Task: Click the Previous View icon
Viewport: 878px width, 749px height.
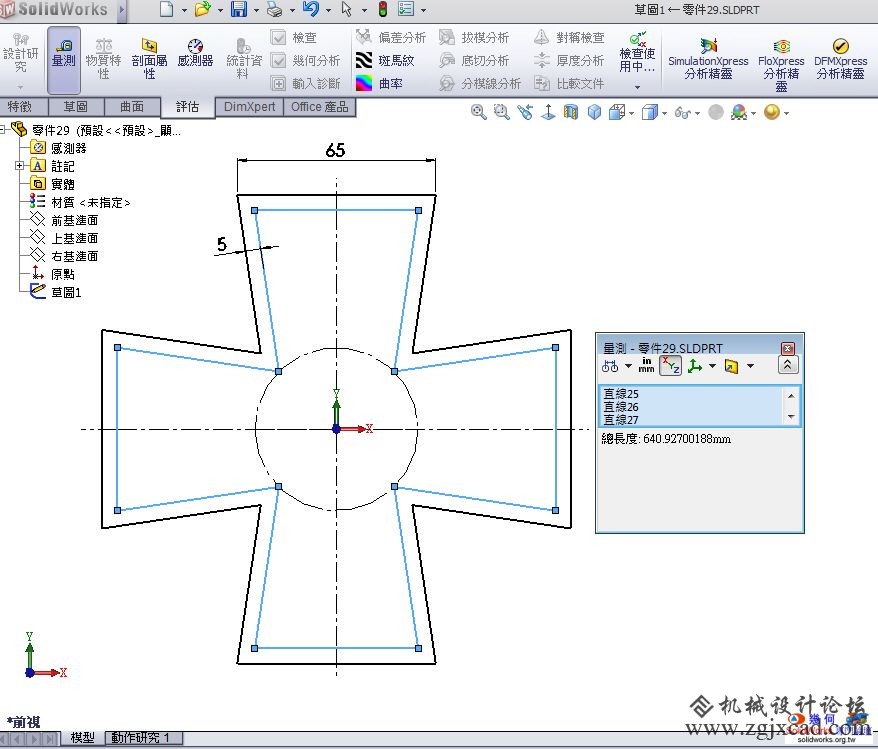Action: [x=525, y=113]
